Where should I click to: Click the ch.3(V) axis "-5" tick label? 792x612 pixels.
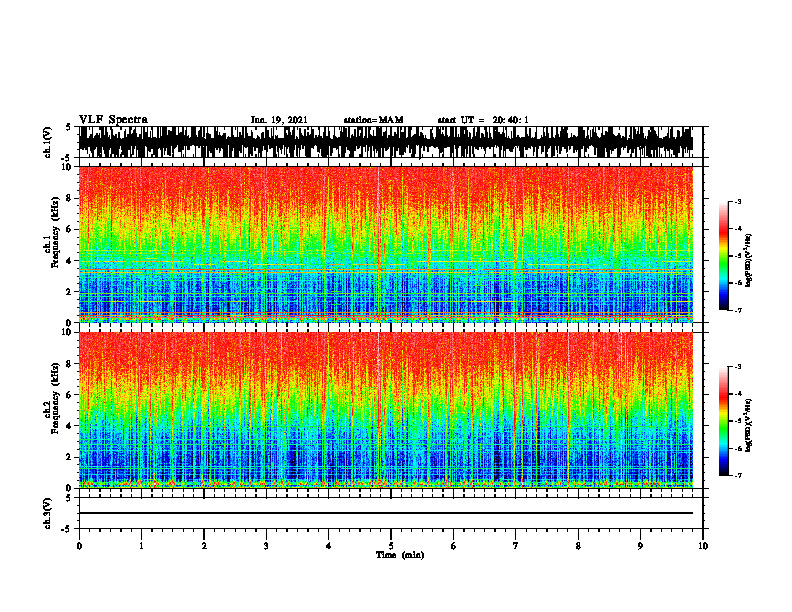point(67,529)
